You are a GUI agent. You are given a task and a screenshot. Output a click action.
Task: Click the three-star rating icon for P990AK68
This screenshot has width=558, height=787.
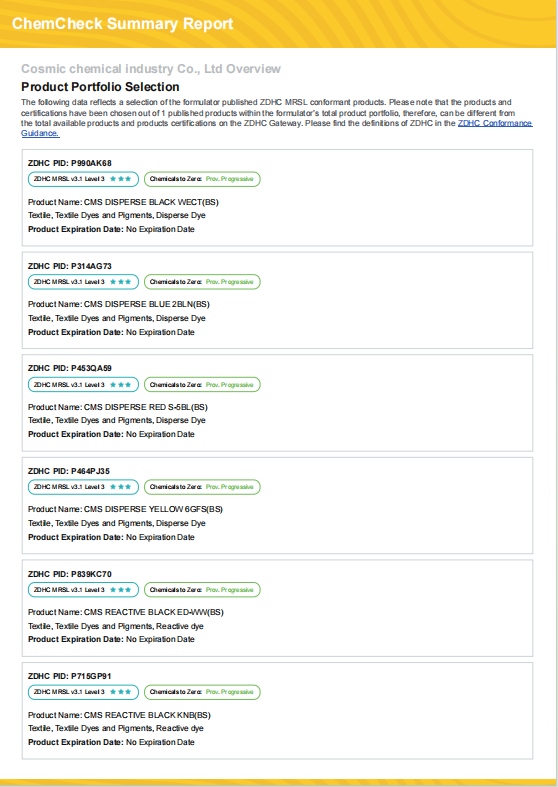[x=120, y=179]
